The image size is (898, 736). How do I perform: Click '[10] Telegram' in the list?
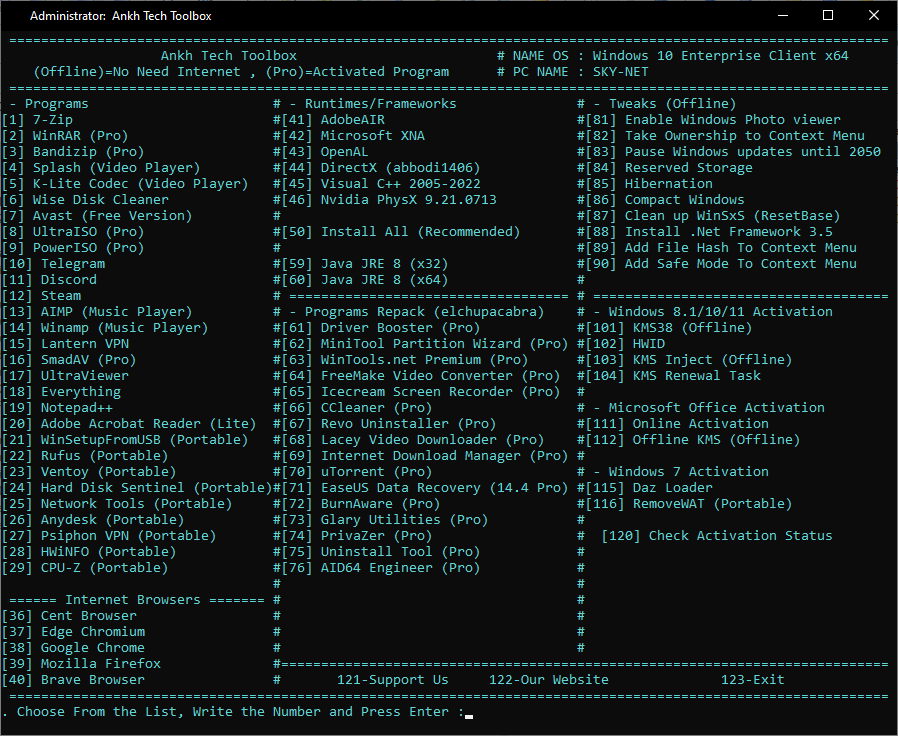54,264
